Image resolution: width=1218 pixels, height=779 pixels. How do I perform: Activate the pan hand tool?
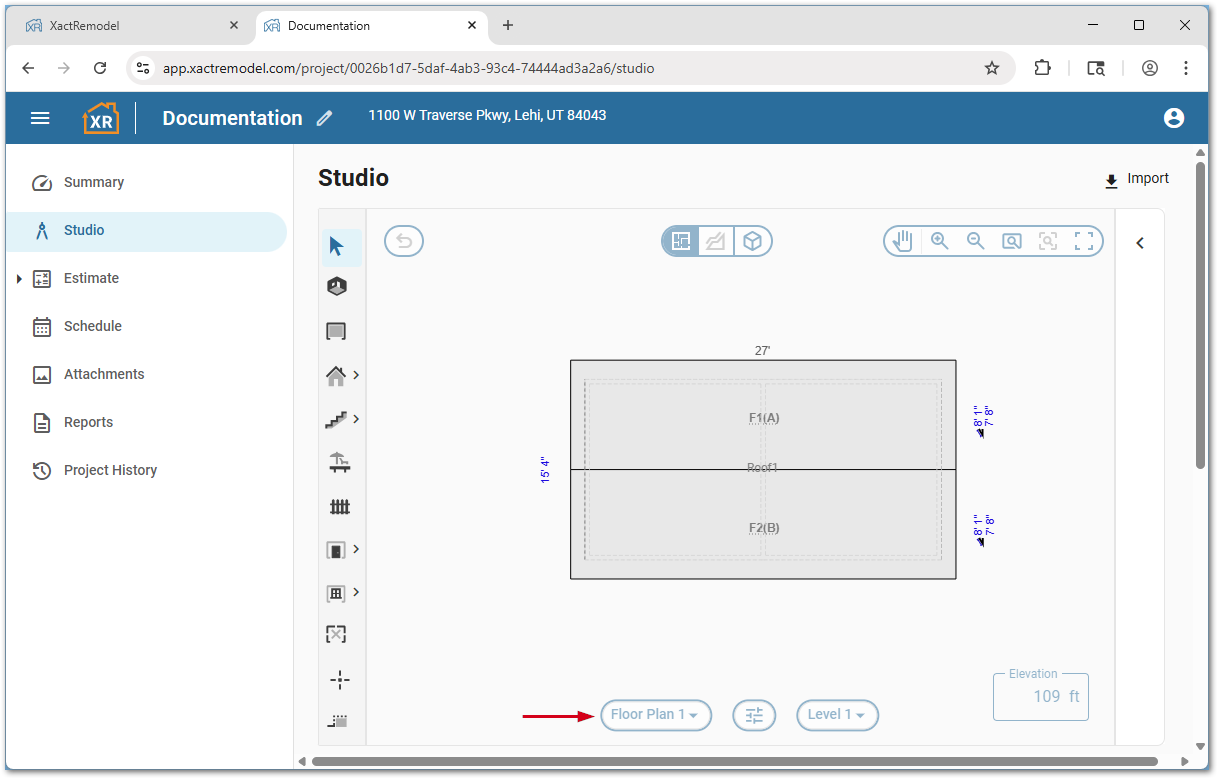coord(901,240)
